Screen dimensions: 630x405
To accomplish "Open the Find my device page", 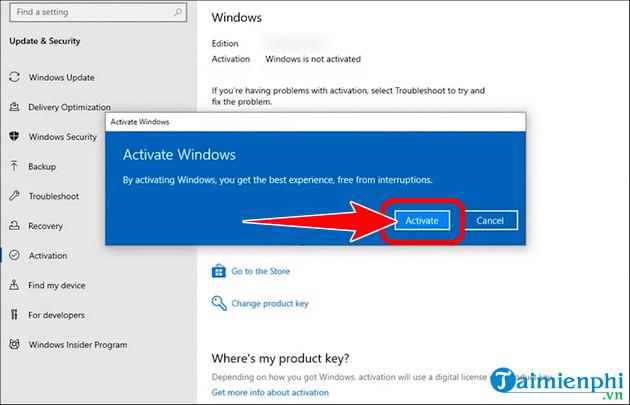I will tap(57, 286).
